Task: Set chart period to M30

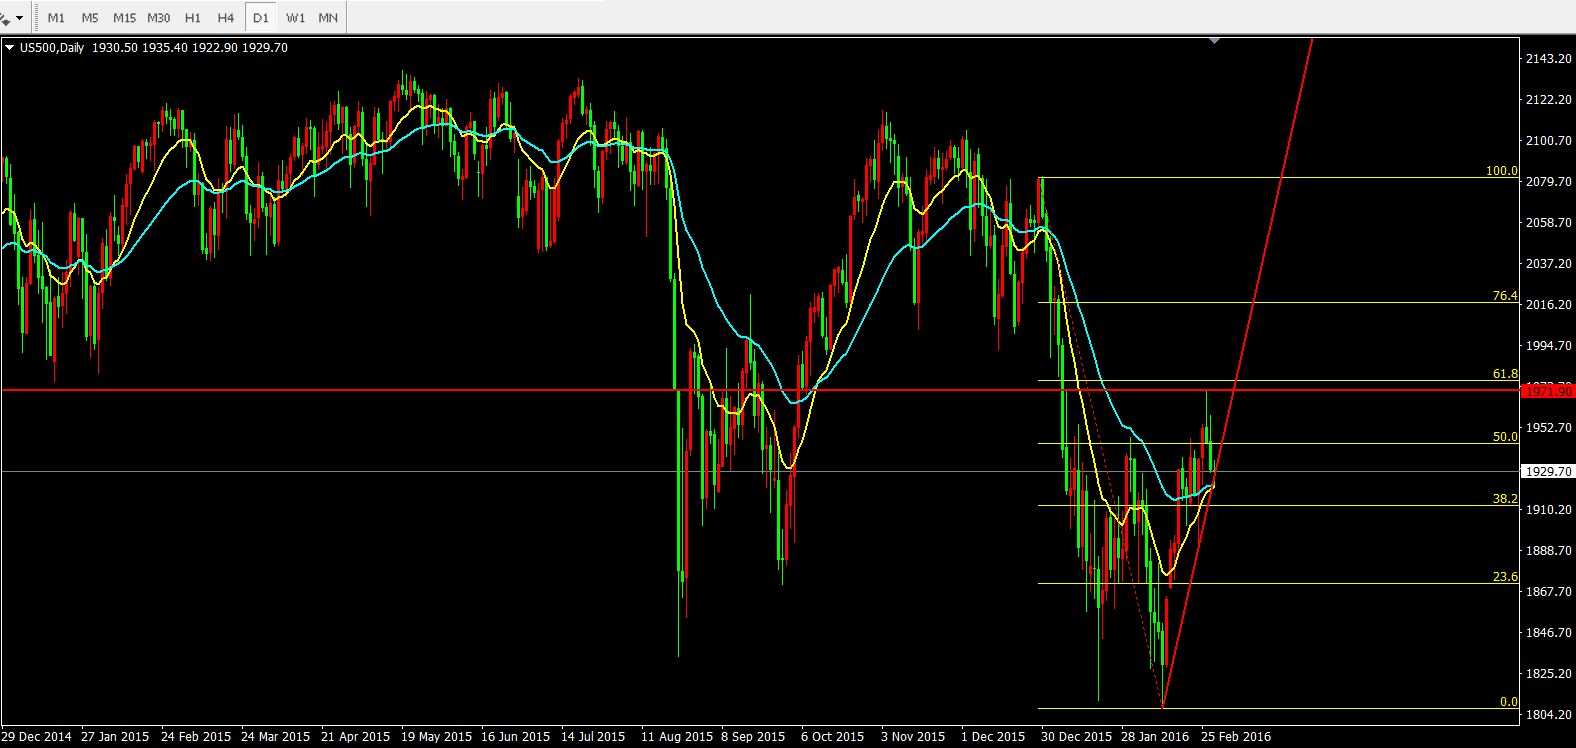Action: 158,17
